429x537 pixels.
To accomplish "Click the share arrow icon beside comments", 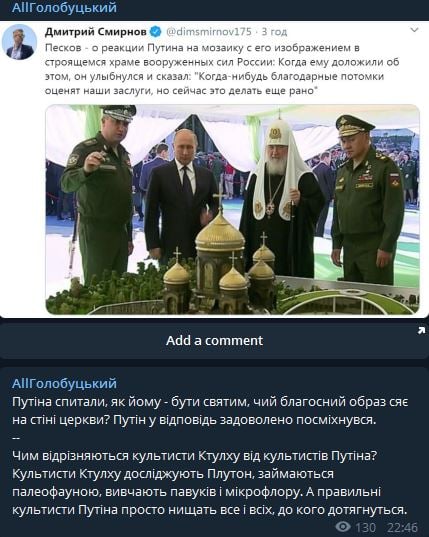I will (421, 330).
